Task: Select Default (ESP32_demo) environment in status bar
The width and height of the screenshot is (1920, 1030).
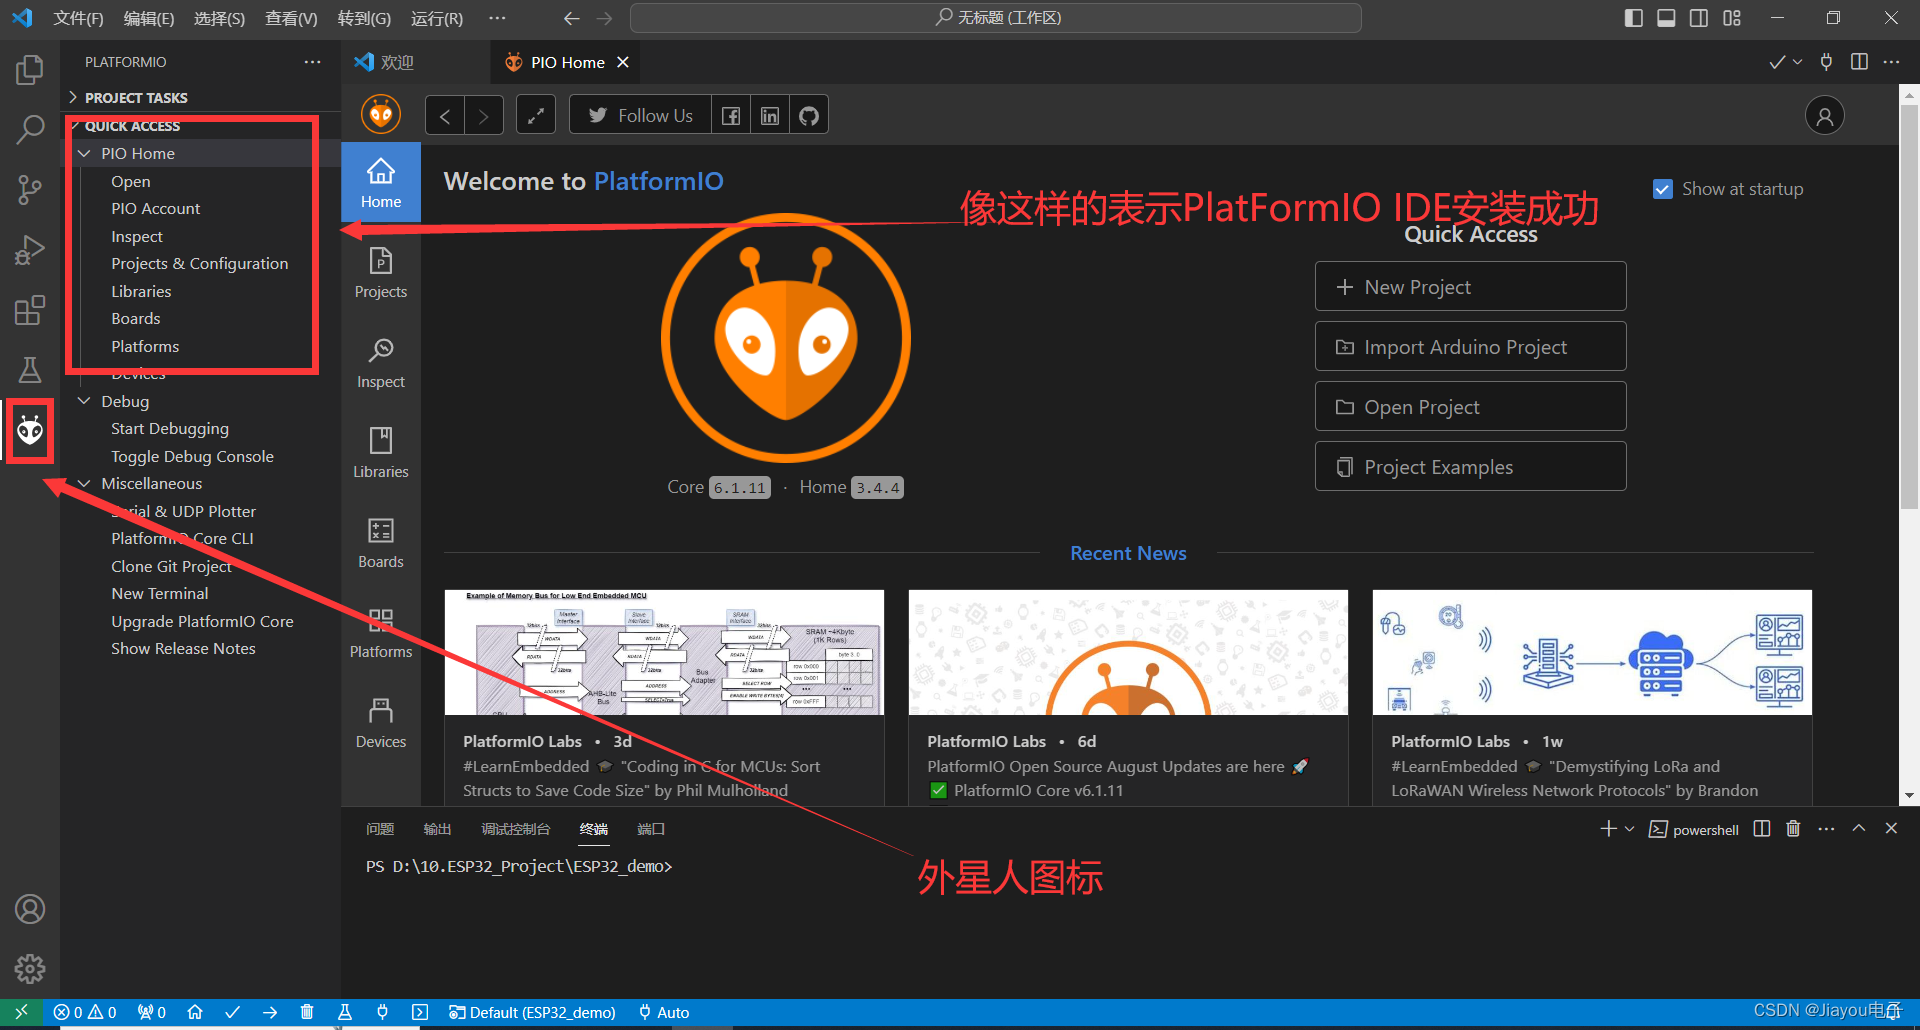Action: pos(532,1012)
